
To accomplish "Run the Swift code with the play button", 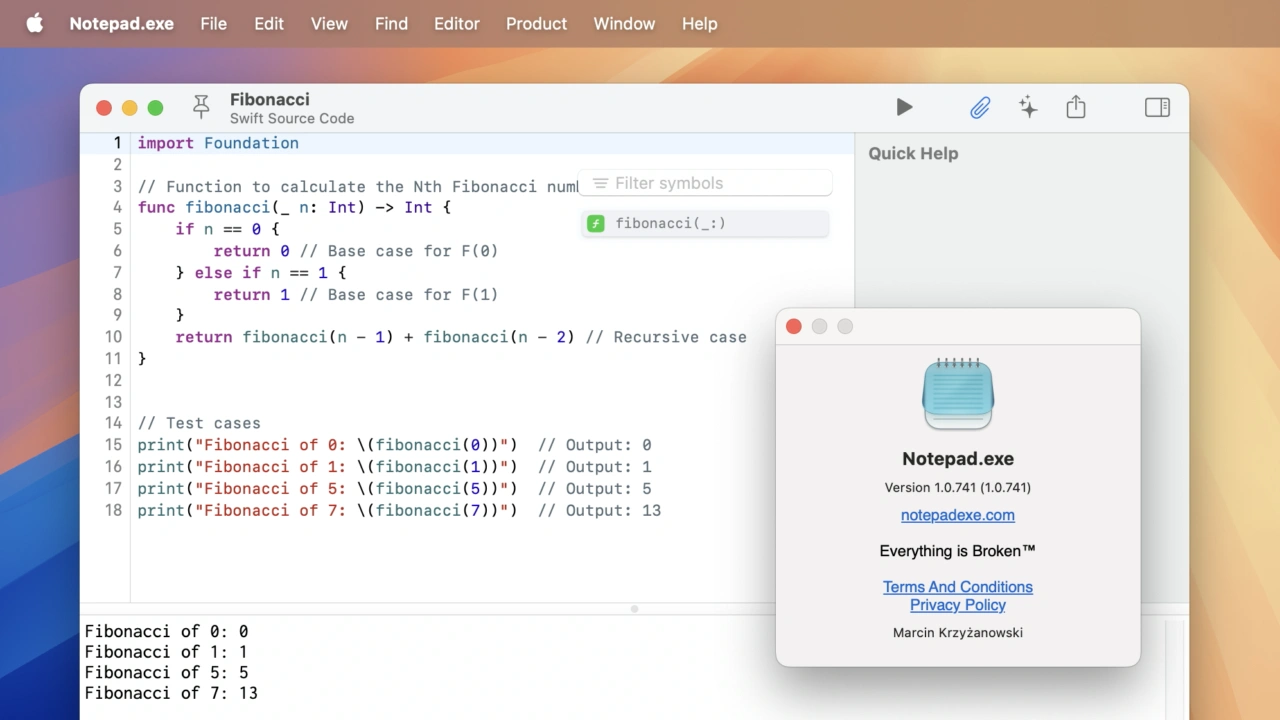I will [904, 107].
